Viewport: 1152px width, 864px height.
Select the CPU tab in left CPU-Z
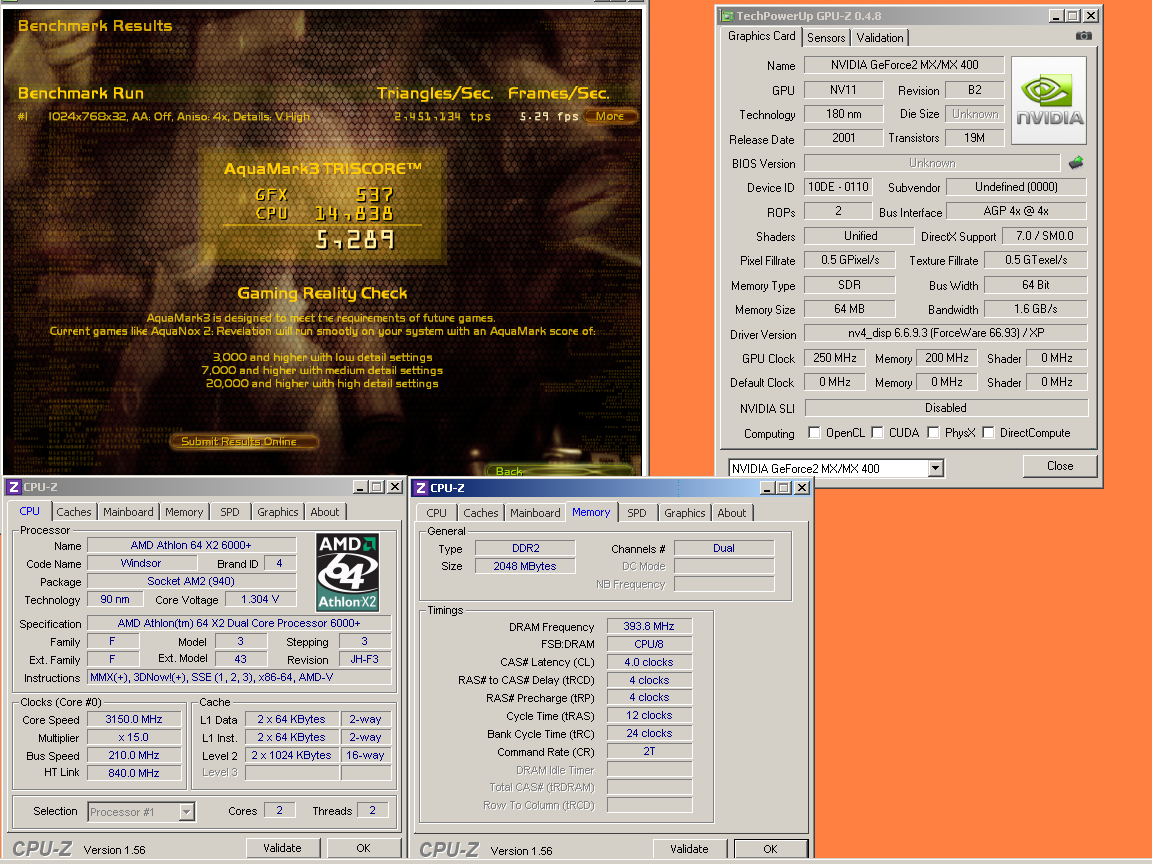(29, 511)
